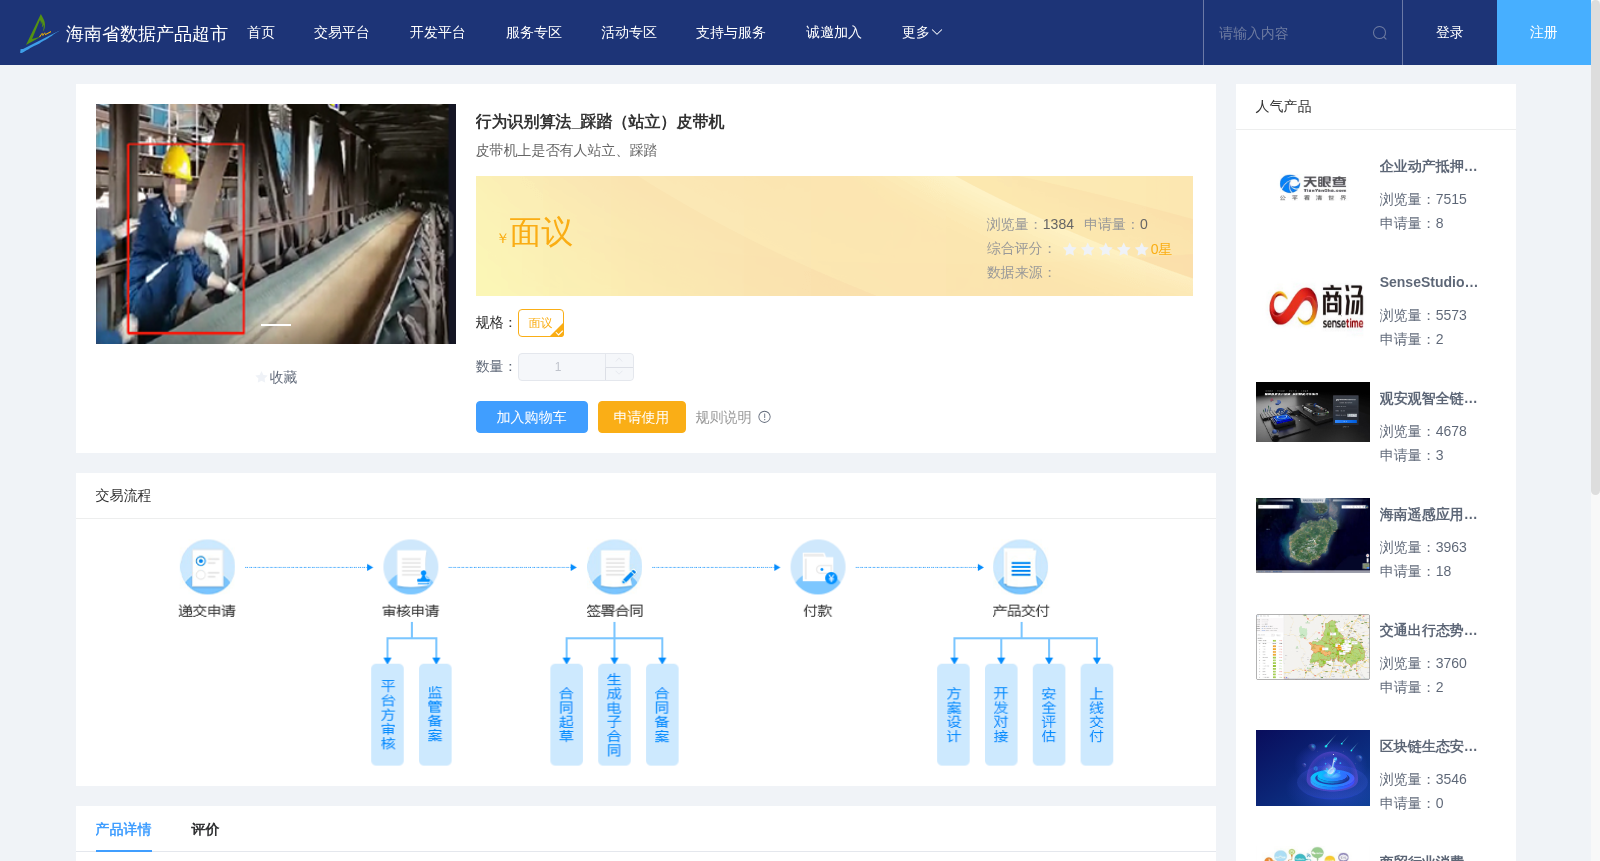Click the 登录 button
Image resolution: width=1600 pixels, height=861 pixels.
1450,33
